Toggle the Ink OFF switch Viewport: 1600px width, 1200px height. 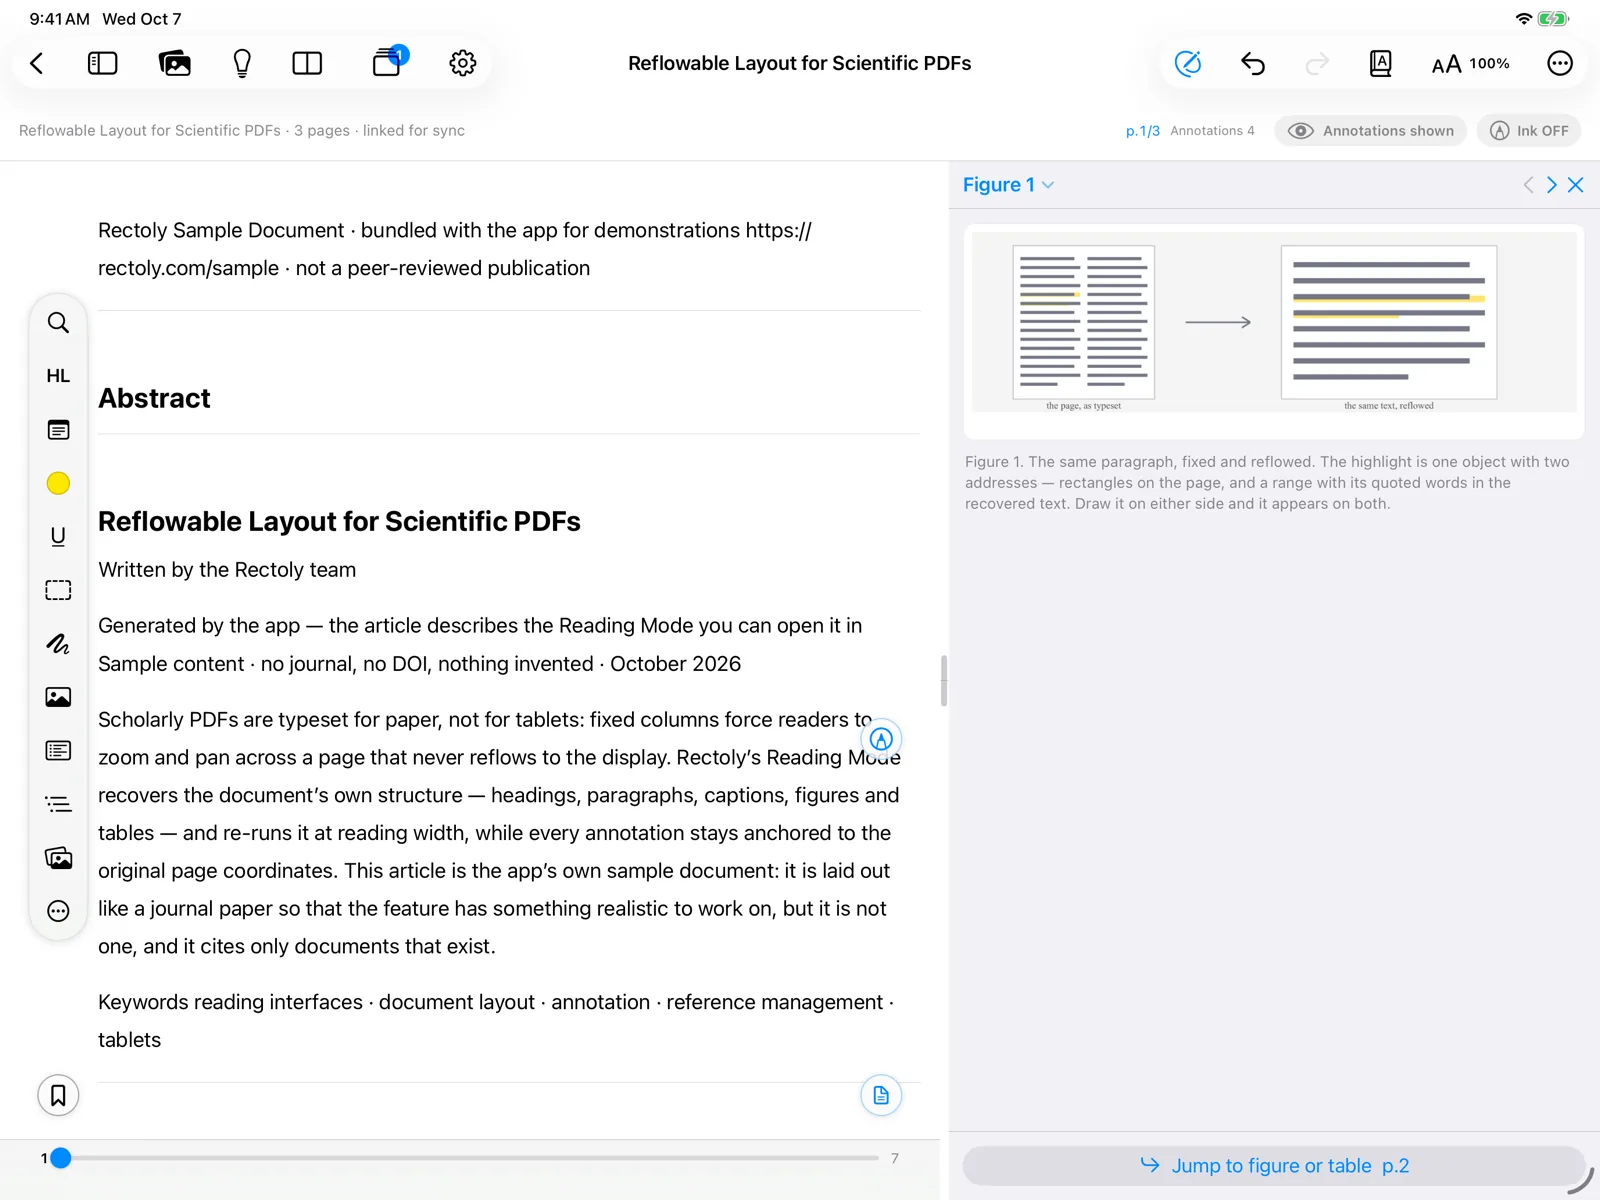(x=1529, y=131)
